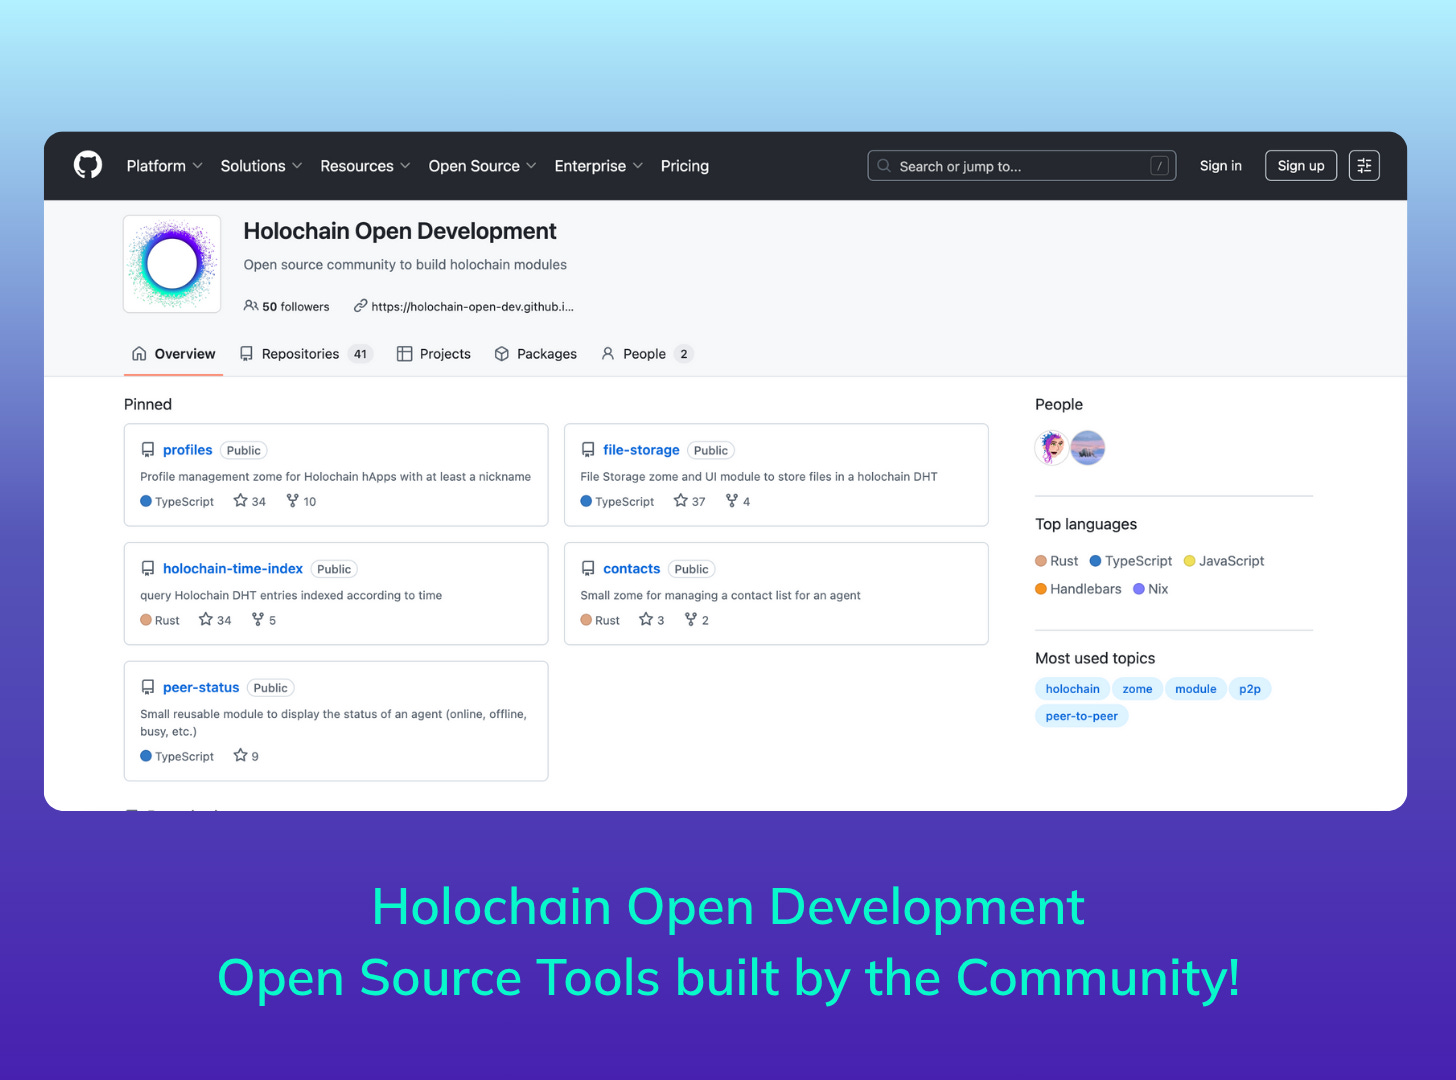Filter by Nix in Top languages
1456x1080 pixels.
pos(1151,589)
